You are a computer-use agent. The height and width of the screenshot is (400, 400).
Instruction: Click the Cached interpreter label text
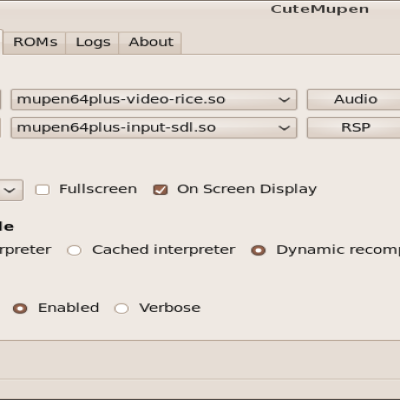164,250
